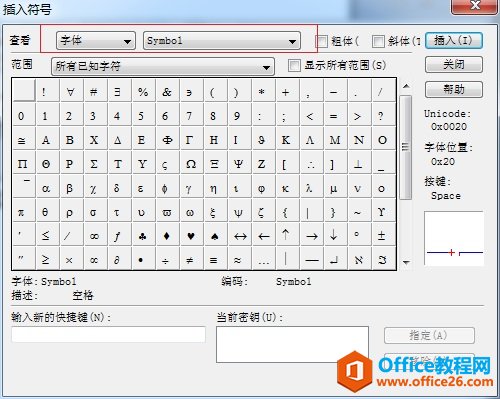Click the 指定(A) button

pos(429,335)
